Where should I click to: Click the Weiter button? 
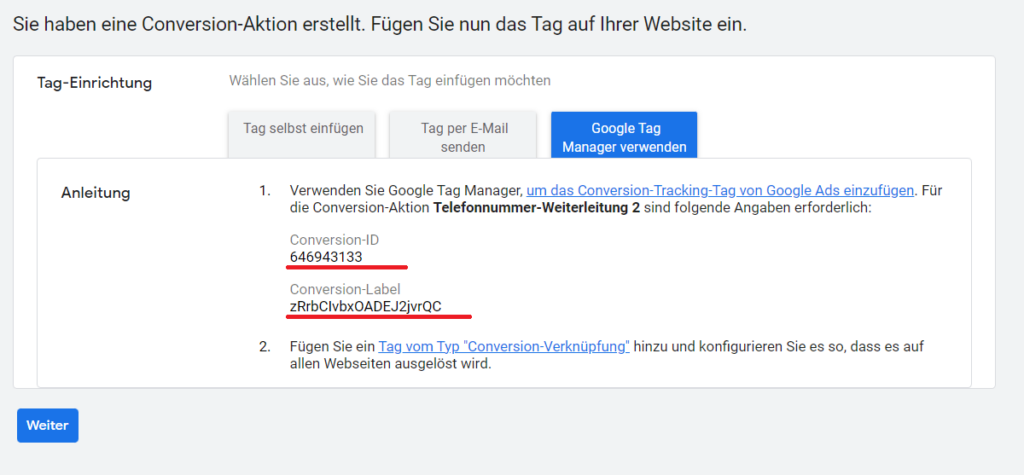[x=48, y=425]
